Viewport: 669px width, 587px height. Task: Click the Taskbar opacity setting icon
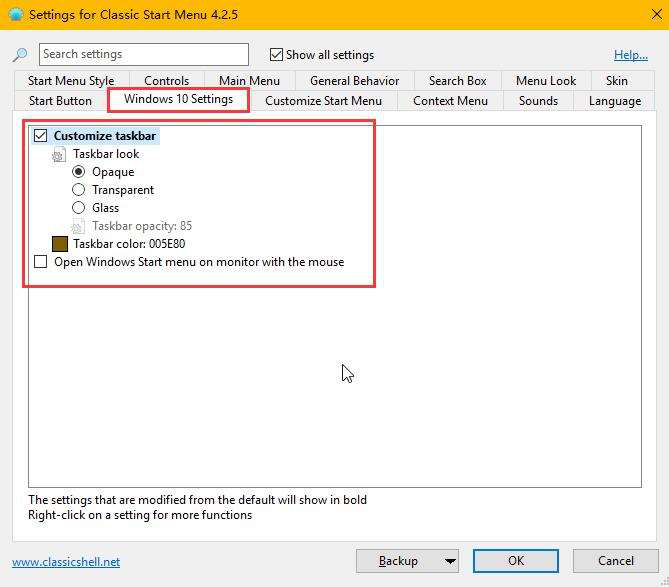click(78, 226)
